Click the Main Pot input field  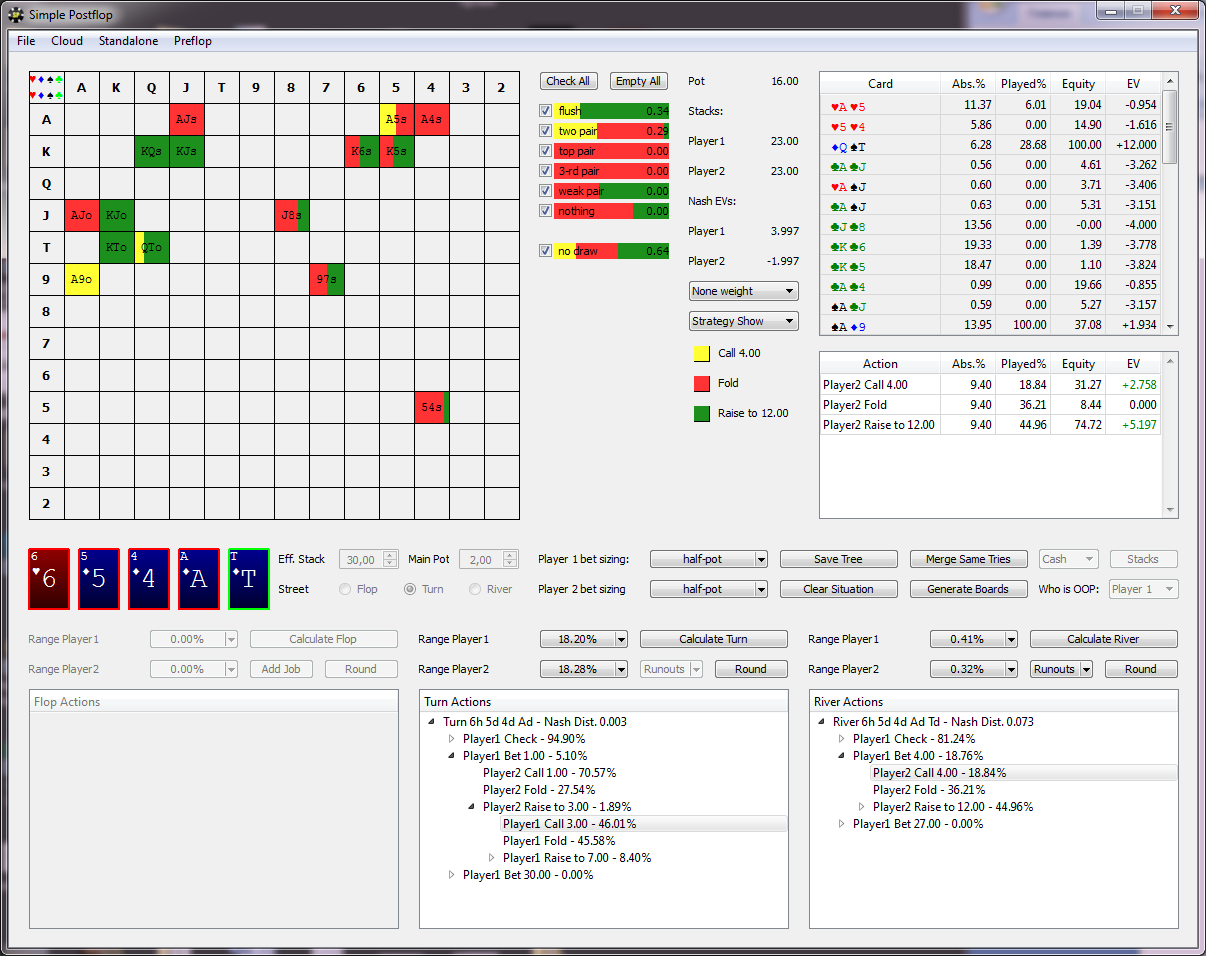coord(489,560)
